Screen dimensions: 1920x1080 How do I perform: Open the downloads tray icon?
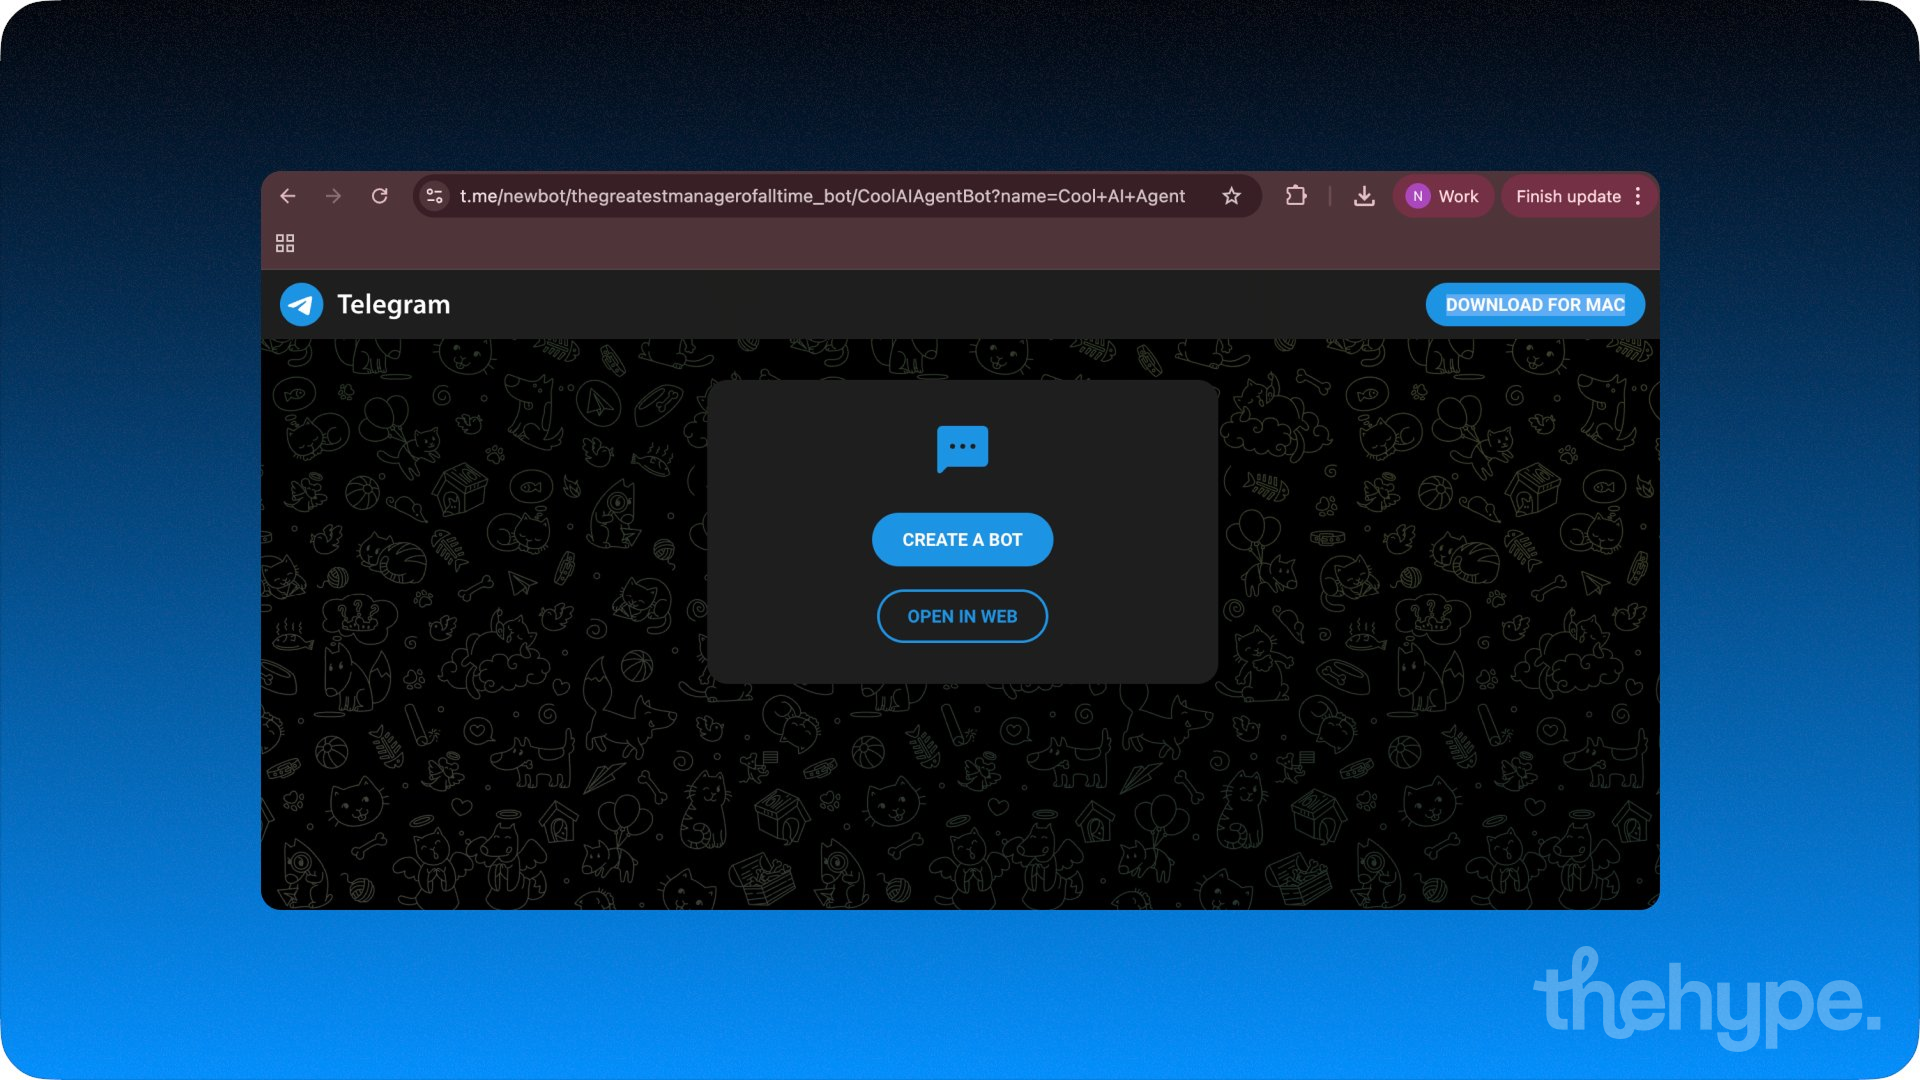[1364, 196]
